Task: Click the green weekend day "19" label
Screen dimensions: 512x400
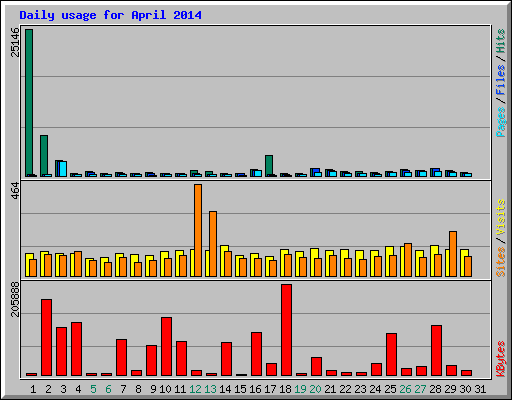Action: [300, 389]
